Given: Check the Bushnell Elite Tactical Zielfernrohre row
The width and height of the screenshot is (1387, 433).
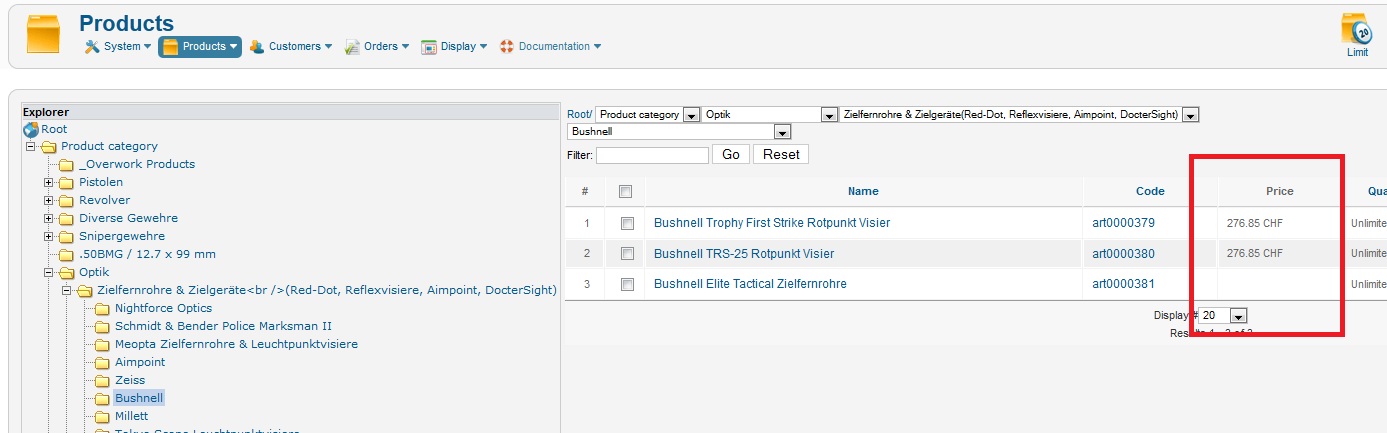Looking at the screenshot, I should 627,285.
